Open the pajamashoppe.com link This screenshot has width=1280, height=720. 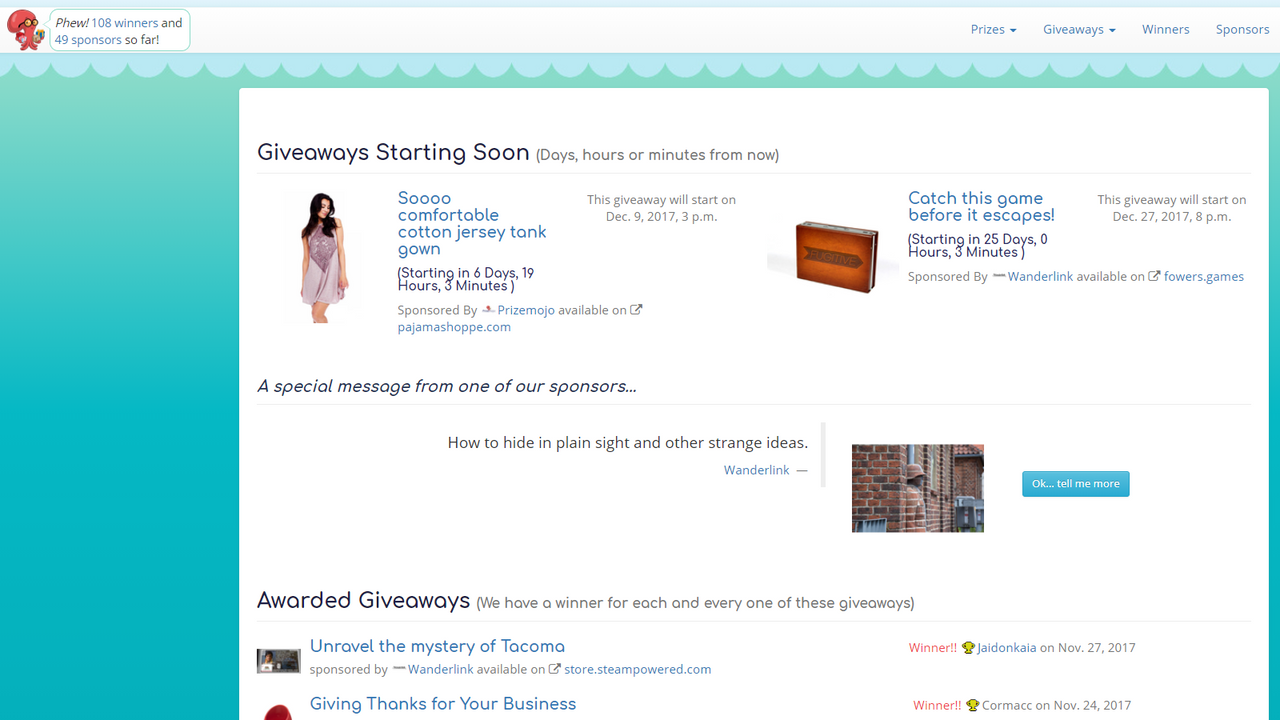(x=454, y=326)
